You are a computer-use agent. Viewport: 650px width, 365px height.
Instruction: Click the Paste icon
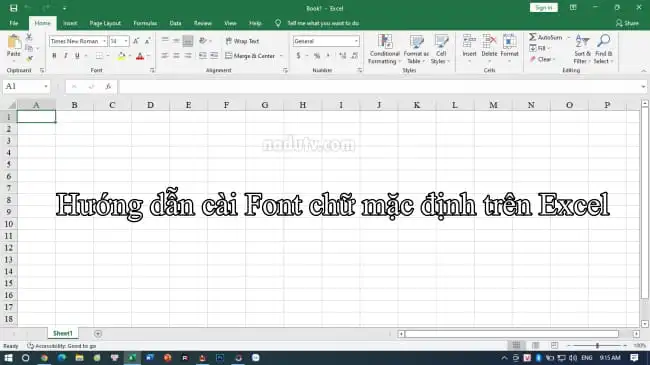(x=14, y=42)
